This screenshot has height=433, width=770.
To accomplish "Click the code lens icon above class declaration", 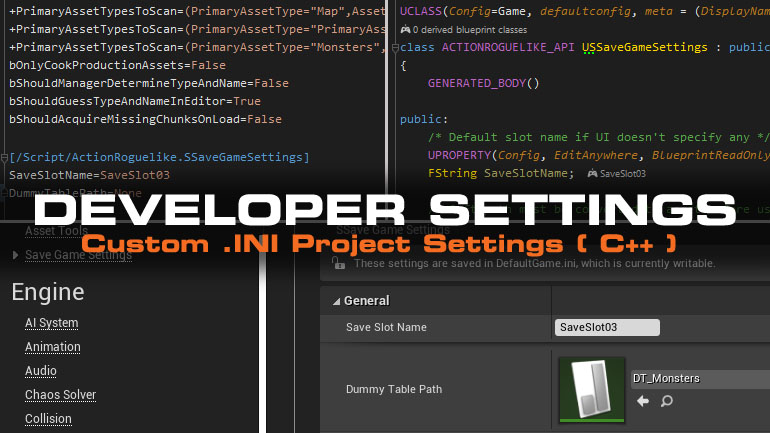I will [405, 30].
